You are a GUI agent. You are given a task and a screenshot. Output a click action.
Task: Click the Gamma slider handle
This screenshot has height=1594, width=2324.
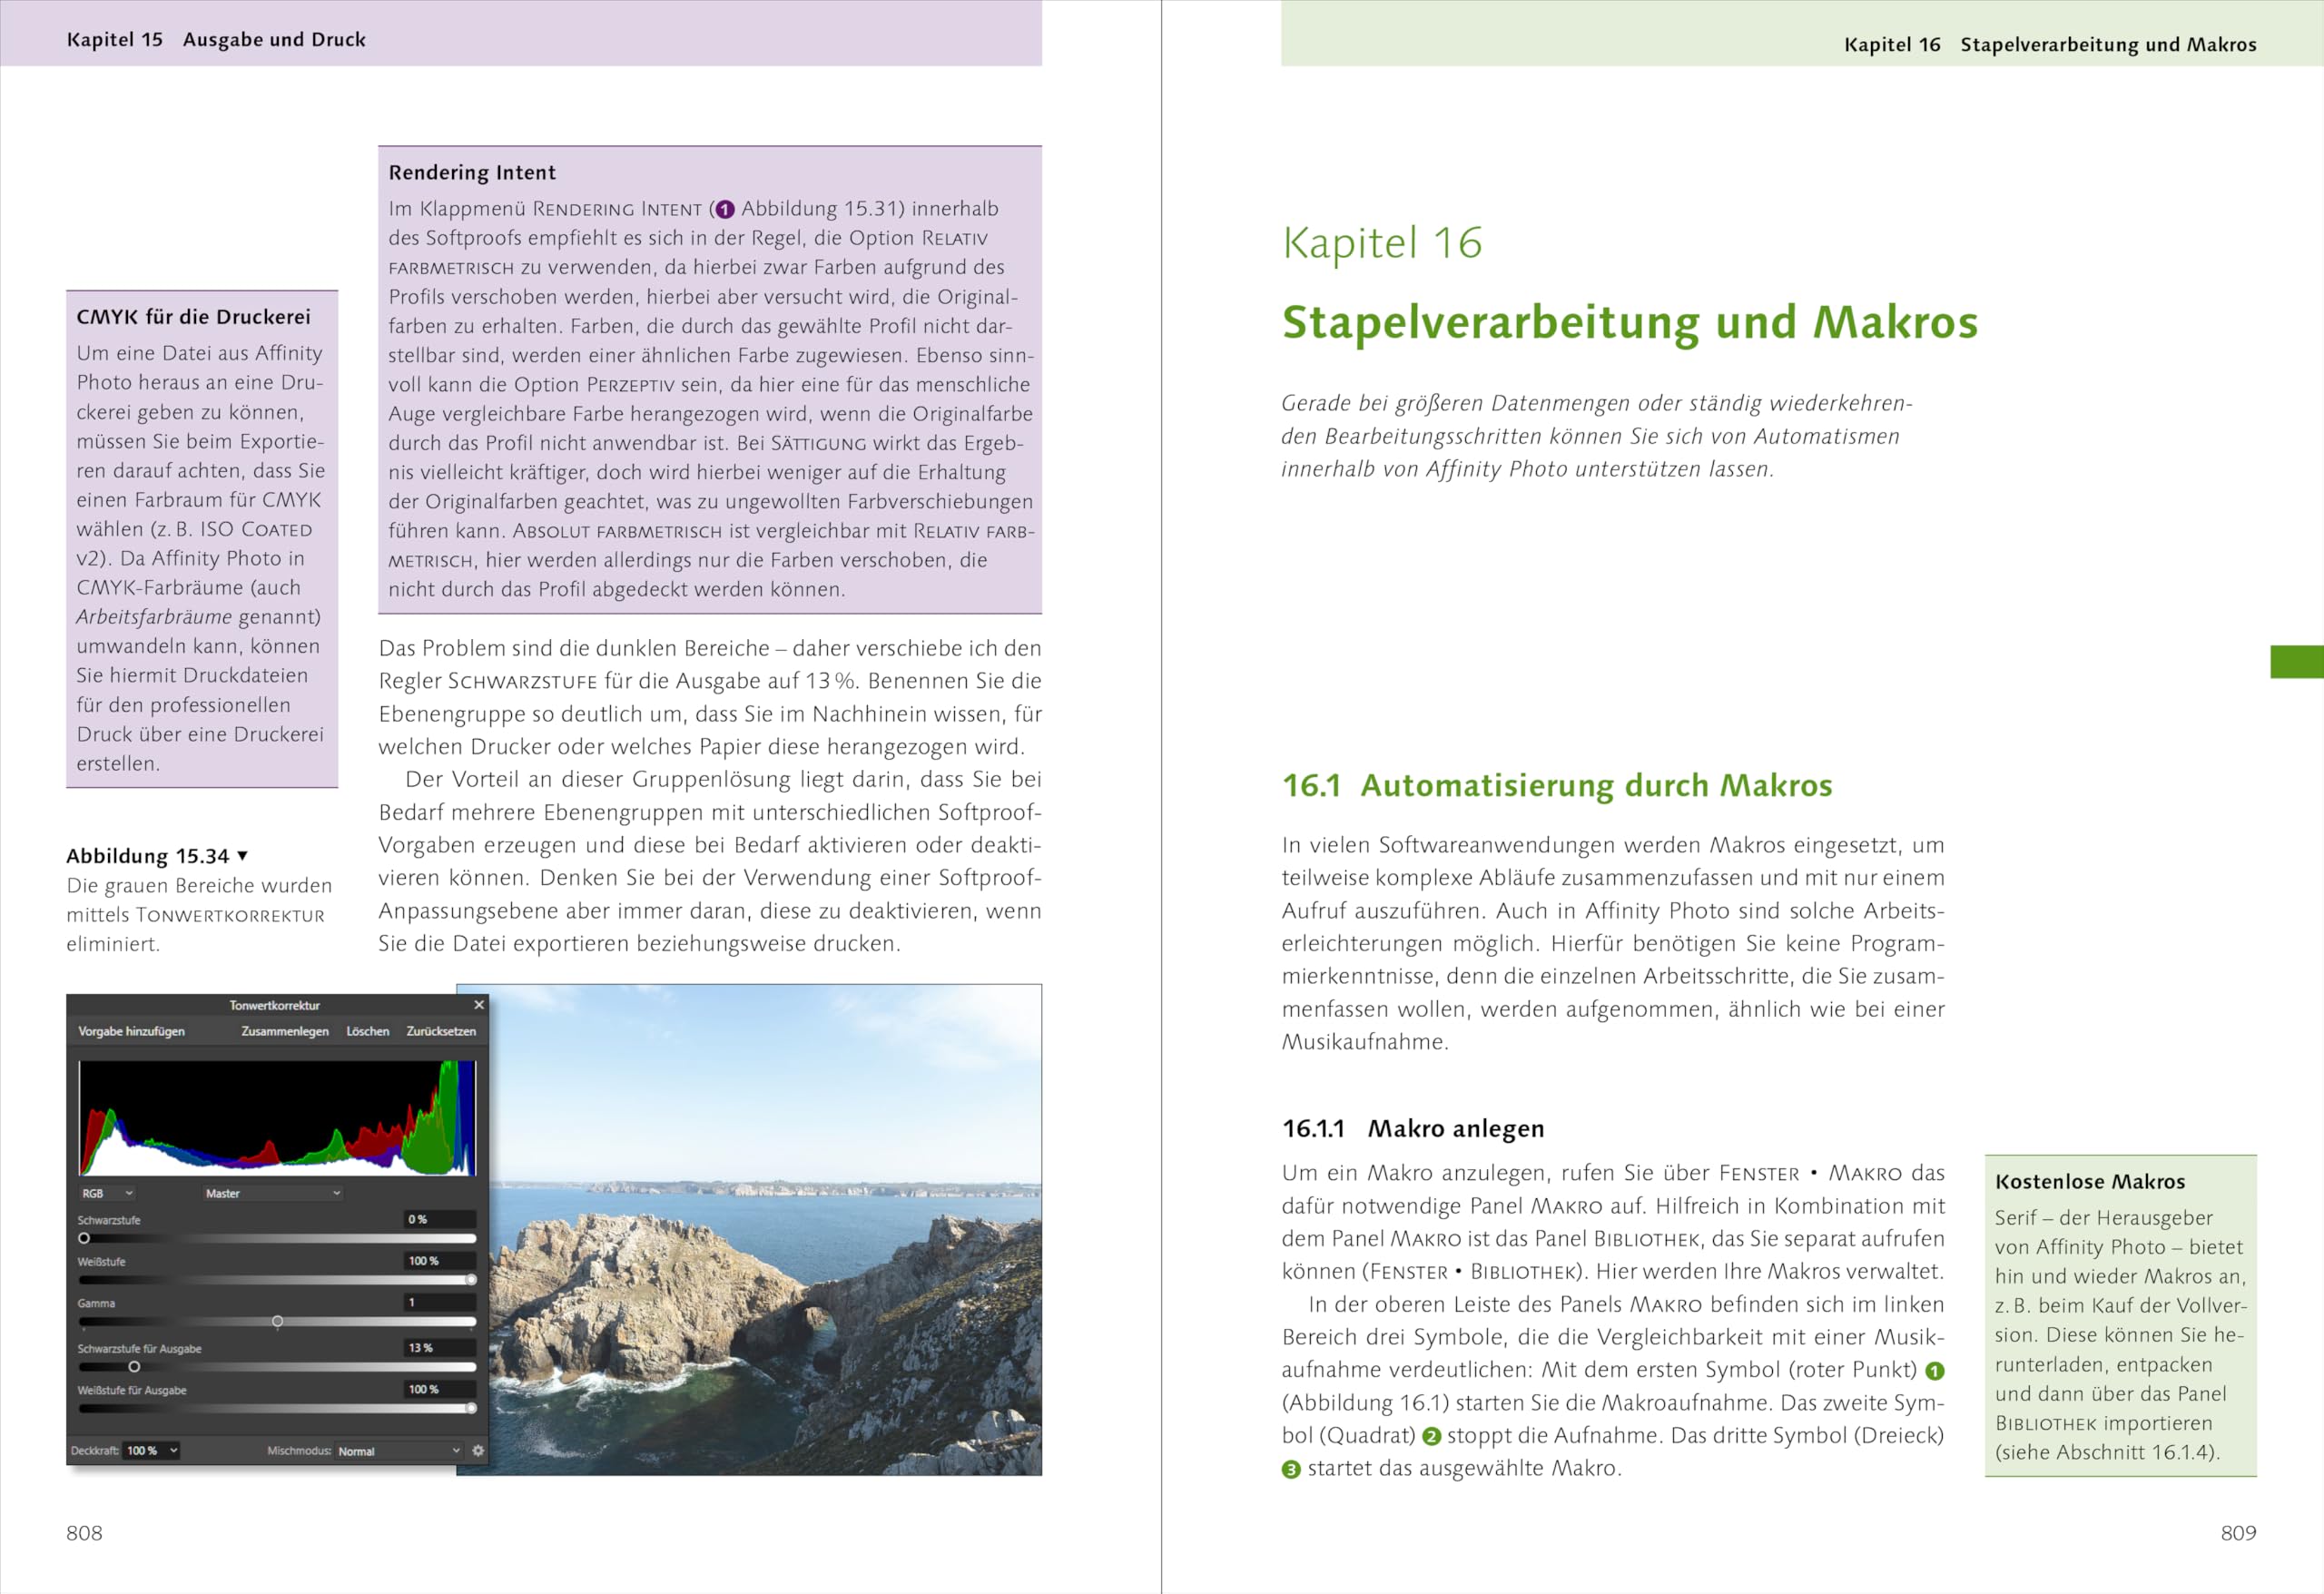tap(277, 1321)
